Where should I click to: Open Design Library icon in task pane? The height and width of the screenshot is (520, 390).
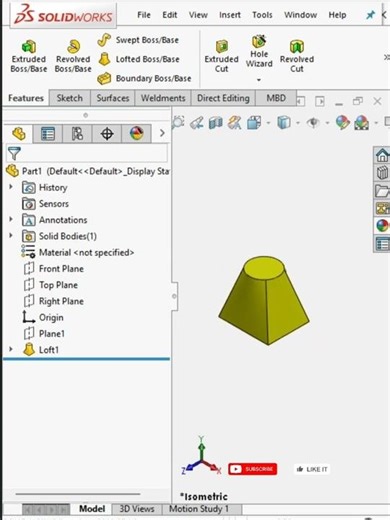point(382,173)
